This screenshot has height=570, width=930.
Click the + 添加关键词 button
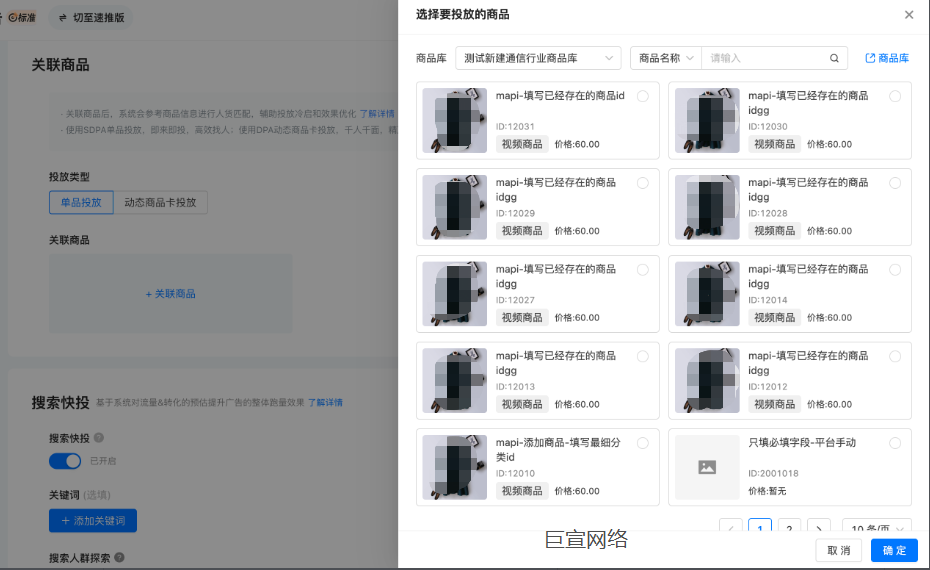point(93,520)
